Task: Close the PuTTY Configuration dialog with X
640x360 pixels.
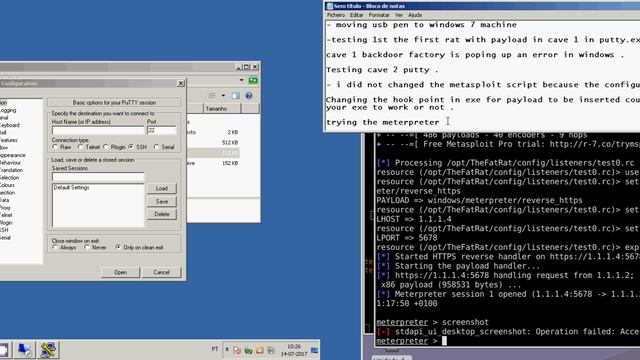Action: [x=181, y=83]
